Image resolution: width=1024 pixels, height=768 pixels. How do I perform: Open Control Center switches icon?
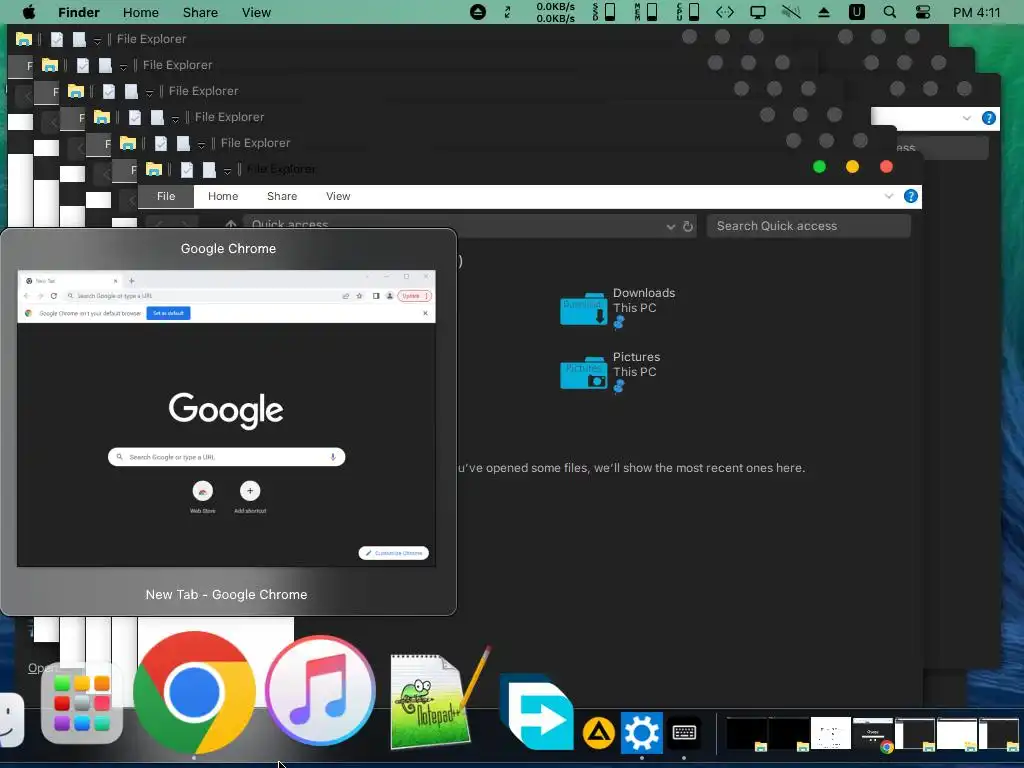[x=923, y=12]
